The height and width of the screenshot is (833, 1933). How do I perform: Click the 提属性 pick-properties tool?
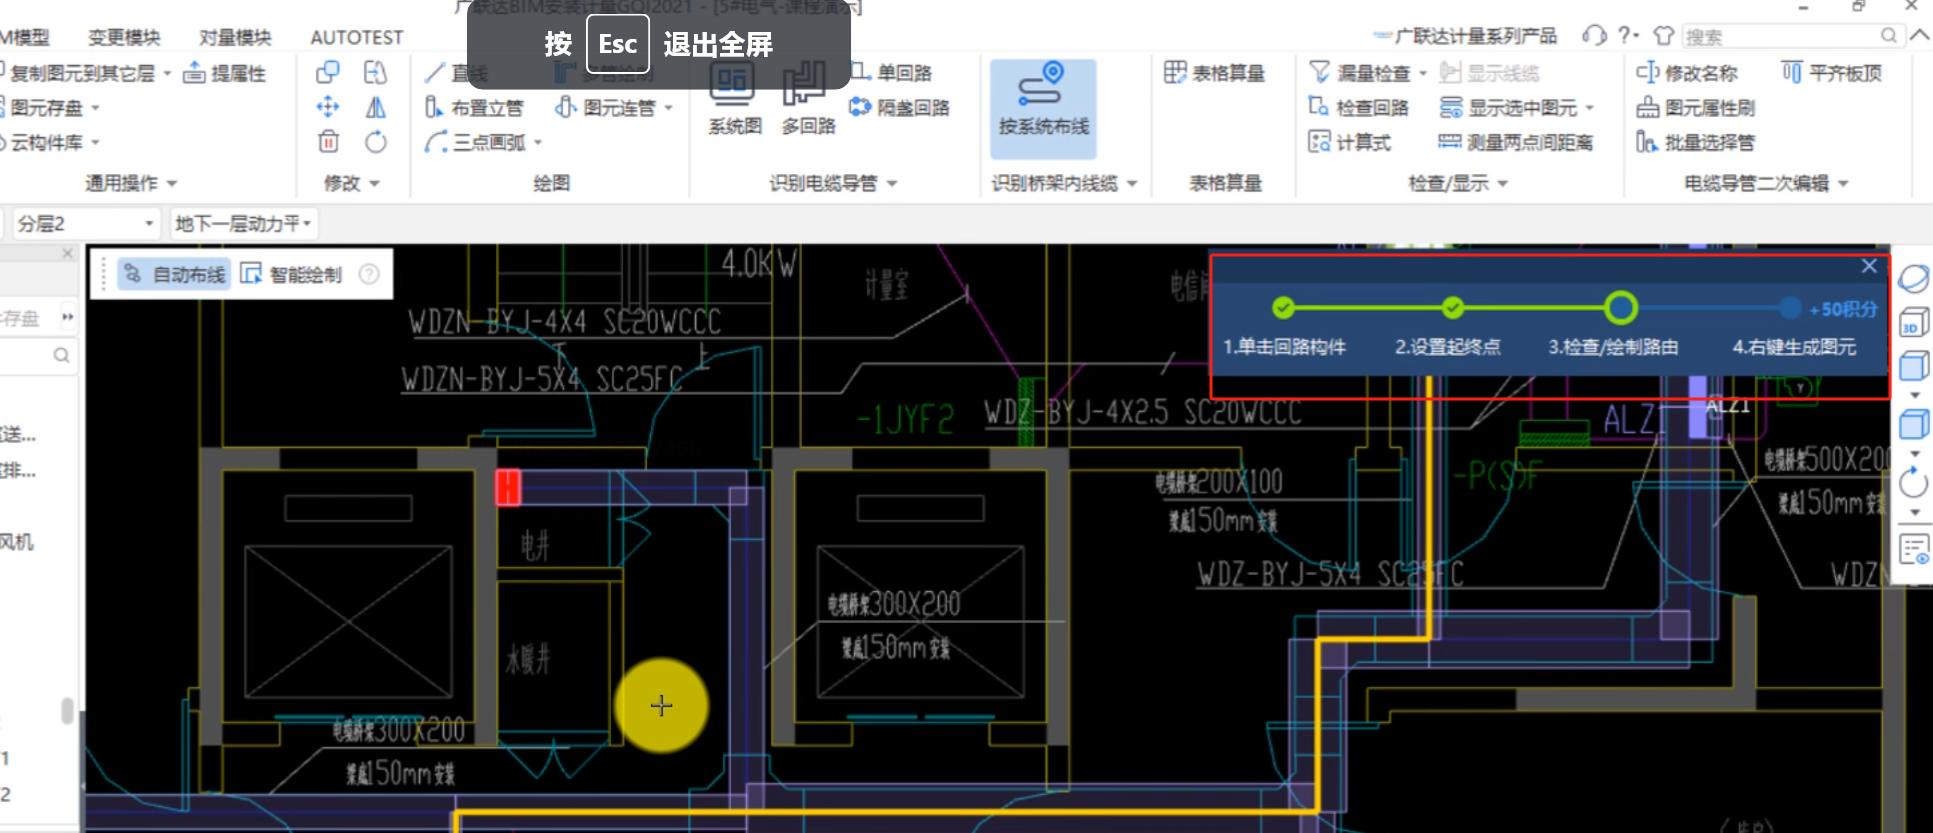click(x=225, y=73)
